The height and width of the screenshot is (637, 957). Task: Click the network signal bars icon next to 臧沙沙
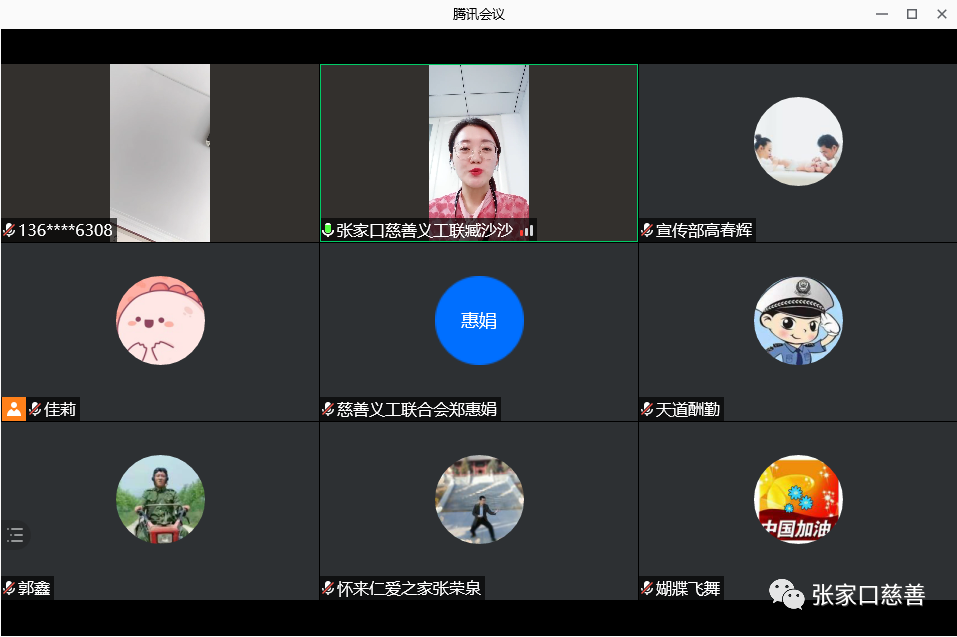click(527, 231)
